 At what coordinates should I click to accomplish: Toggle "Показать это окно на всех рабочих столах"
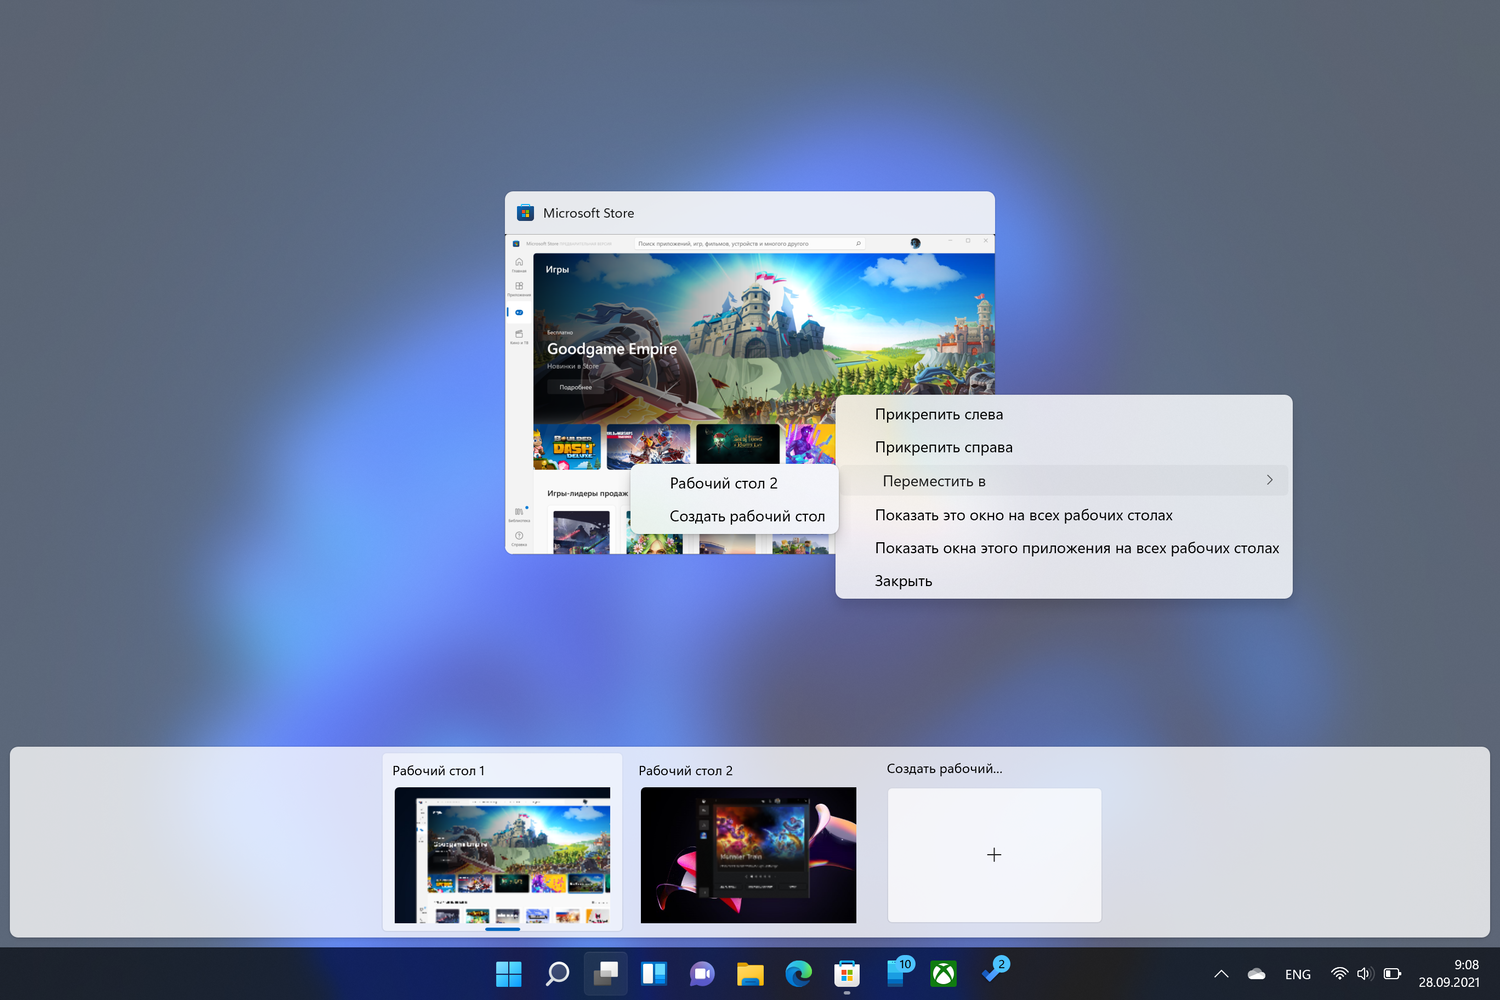pos(1024,515)
